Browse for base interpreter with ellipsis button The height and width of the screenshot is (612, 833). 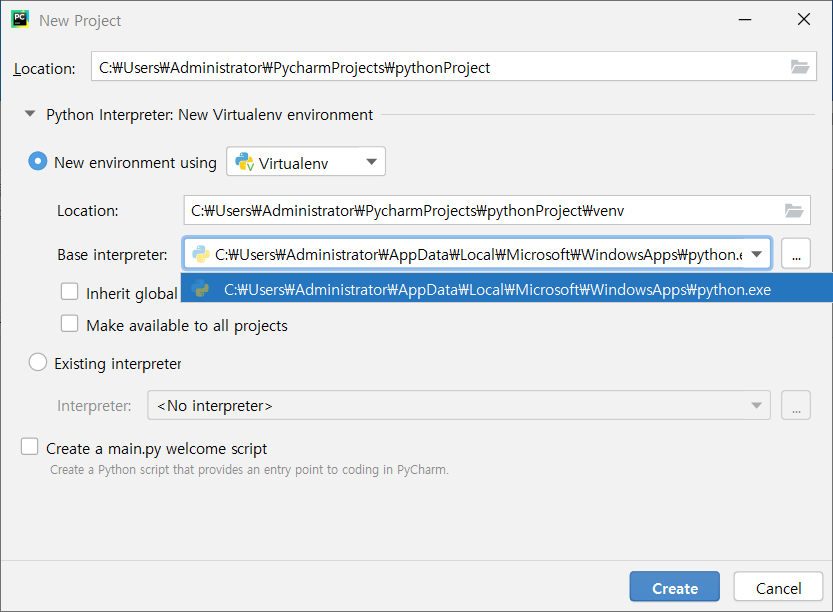[x=796, y=253]
